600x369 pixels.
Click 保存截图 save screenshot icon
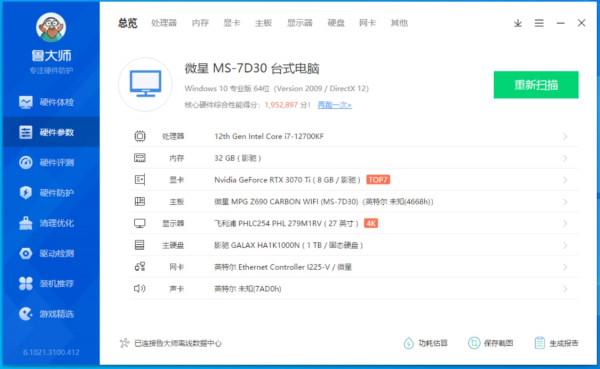coord(474,343)
